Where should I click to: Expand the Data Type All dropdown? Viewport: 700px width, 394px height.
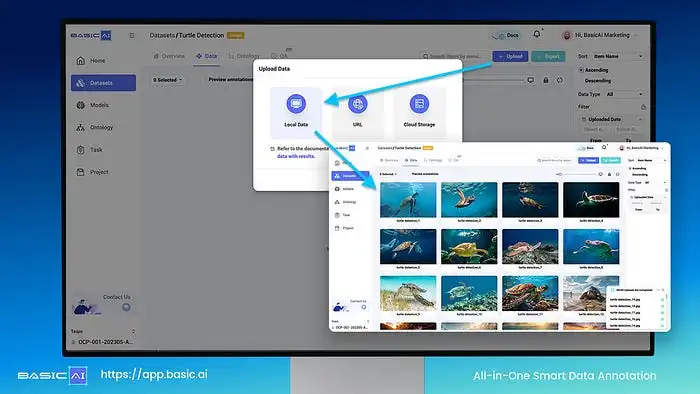(x=624, y=94)
